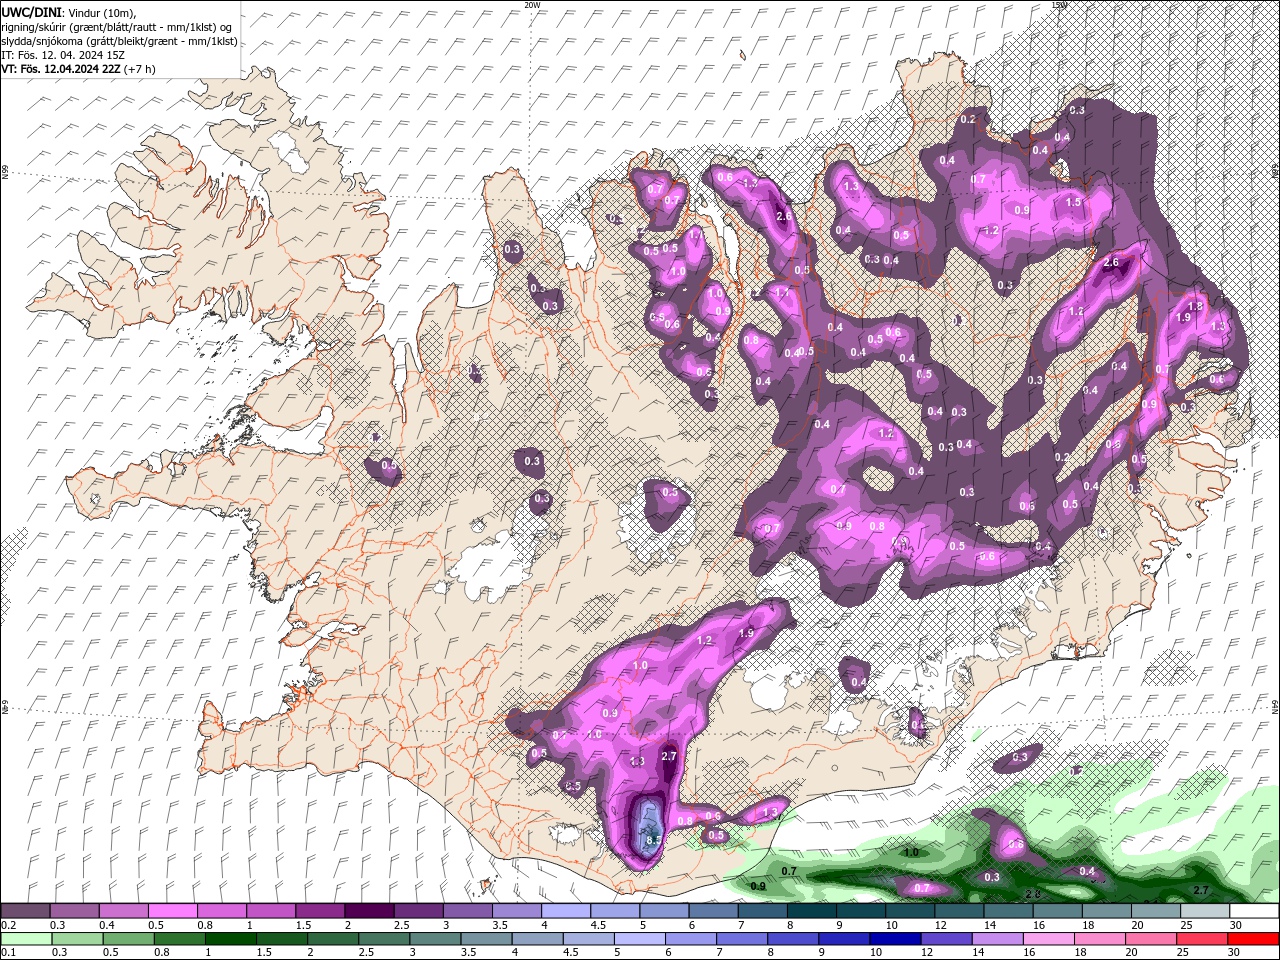Click the bright pink 0.5 swatch in upper legend

[x=172, y=911]
